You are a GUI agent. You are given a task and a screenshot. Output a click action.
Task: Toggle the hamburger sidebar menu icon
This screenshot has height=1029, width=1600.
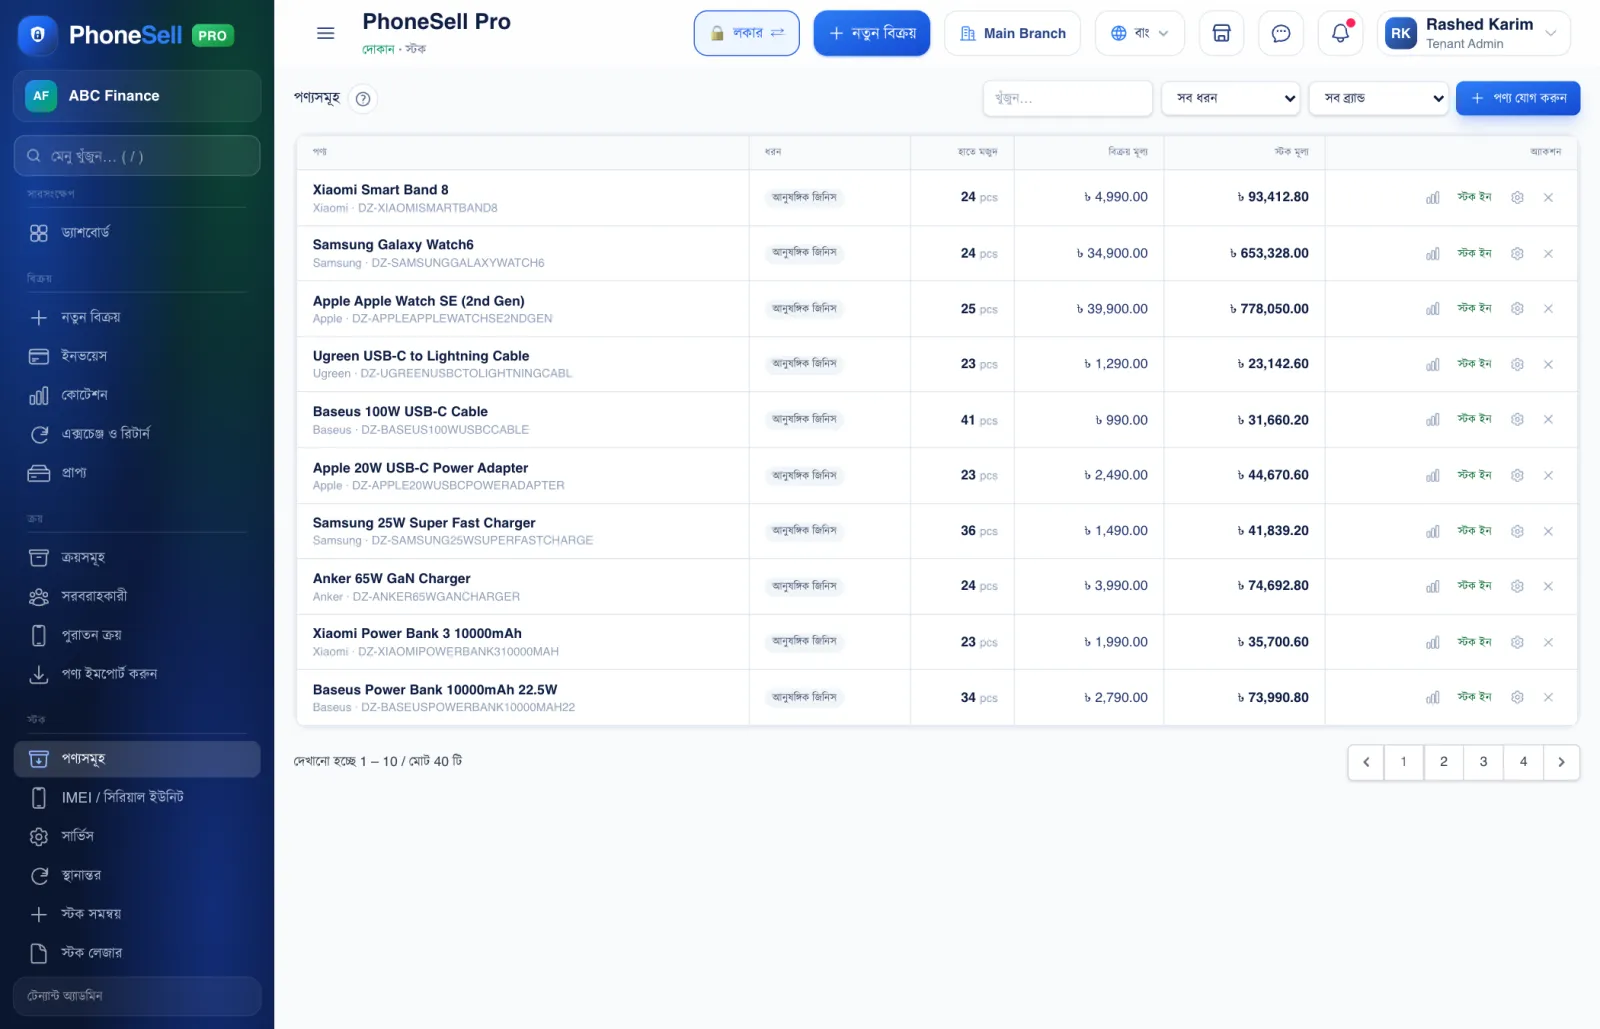[325, 33]
